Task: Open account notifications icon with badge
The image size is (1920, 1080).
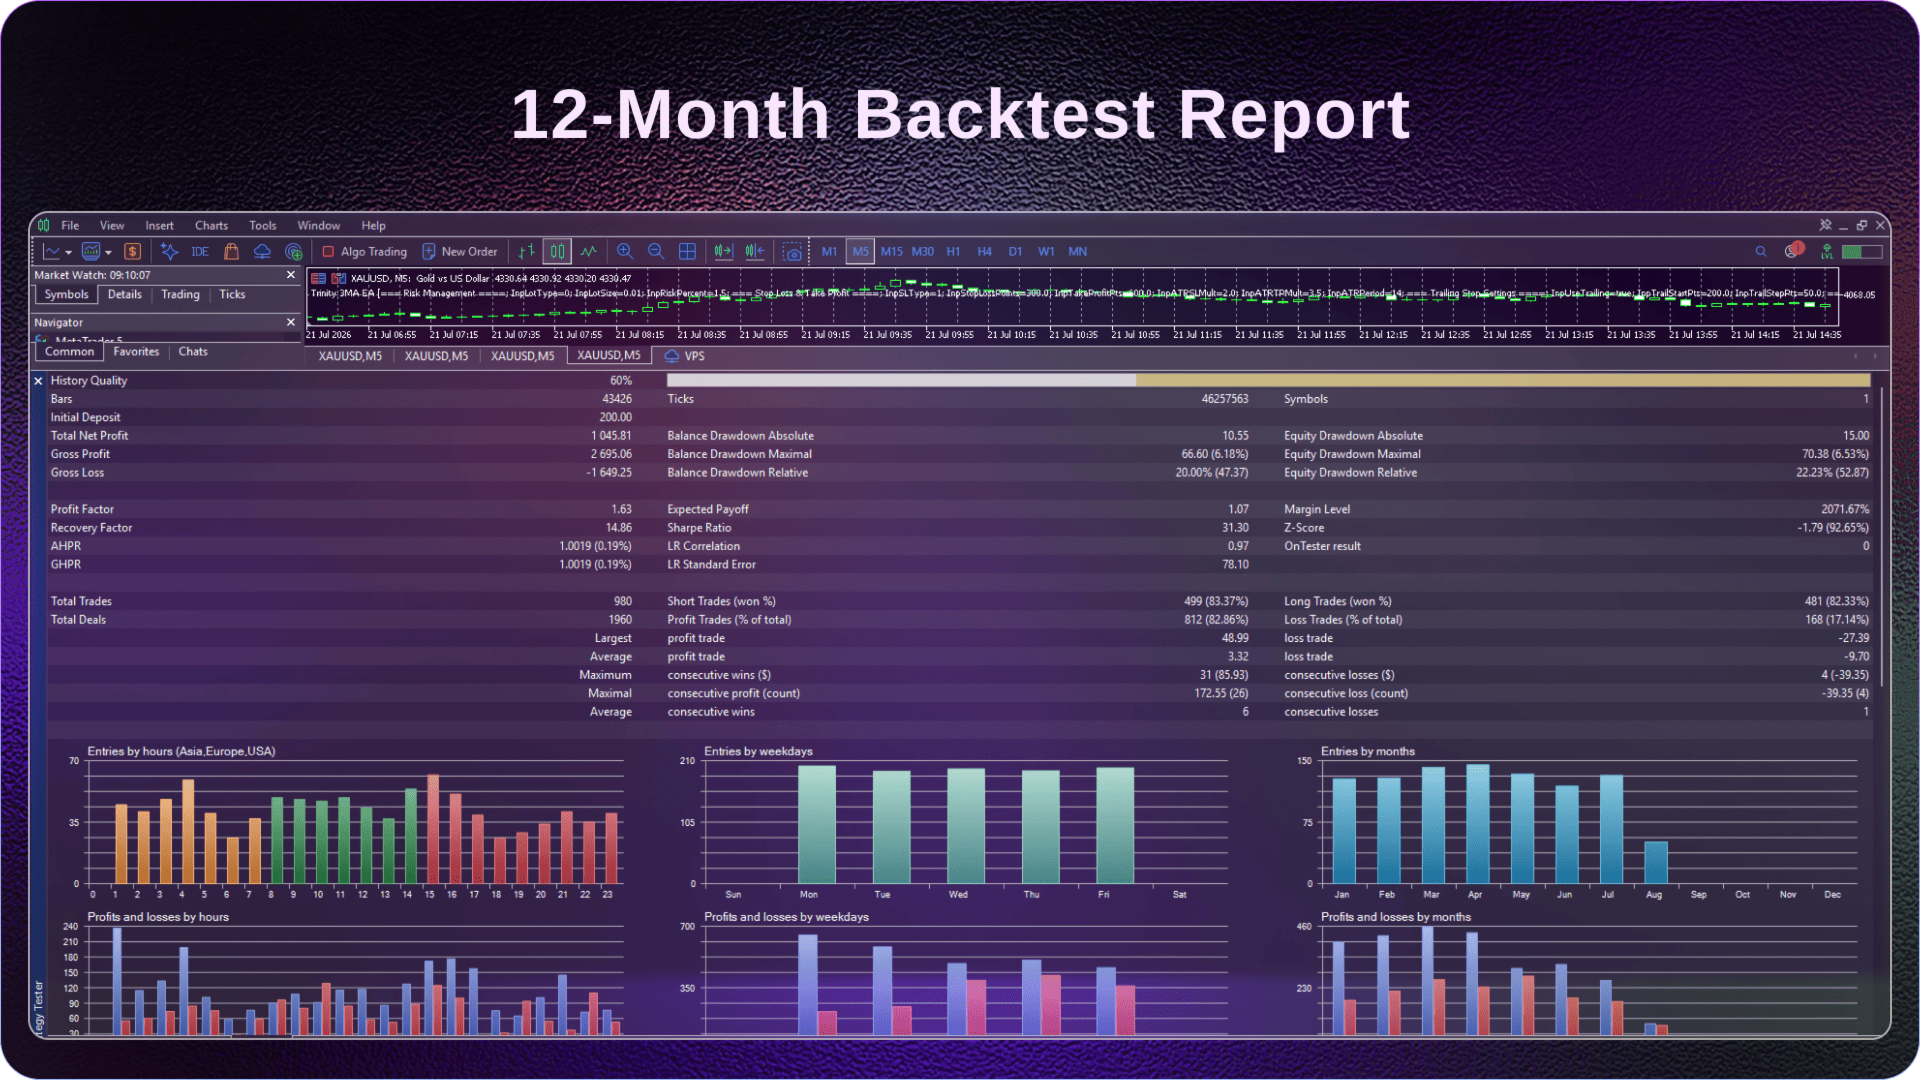Action: [1794, 250]
